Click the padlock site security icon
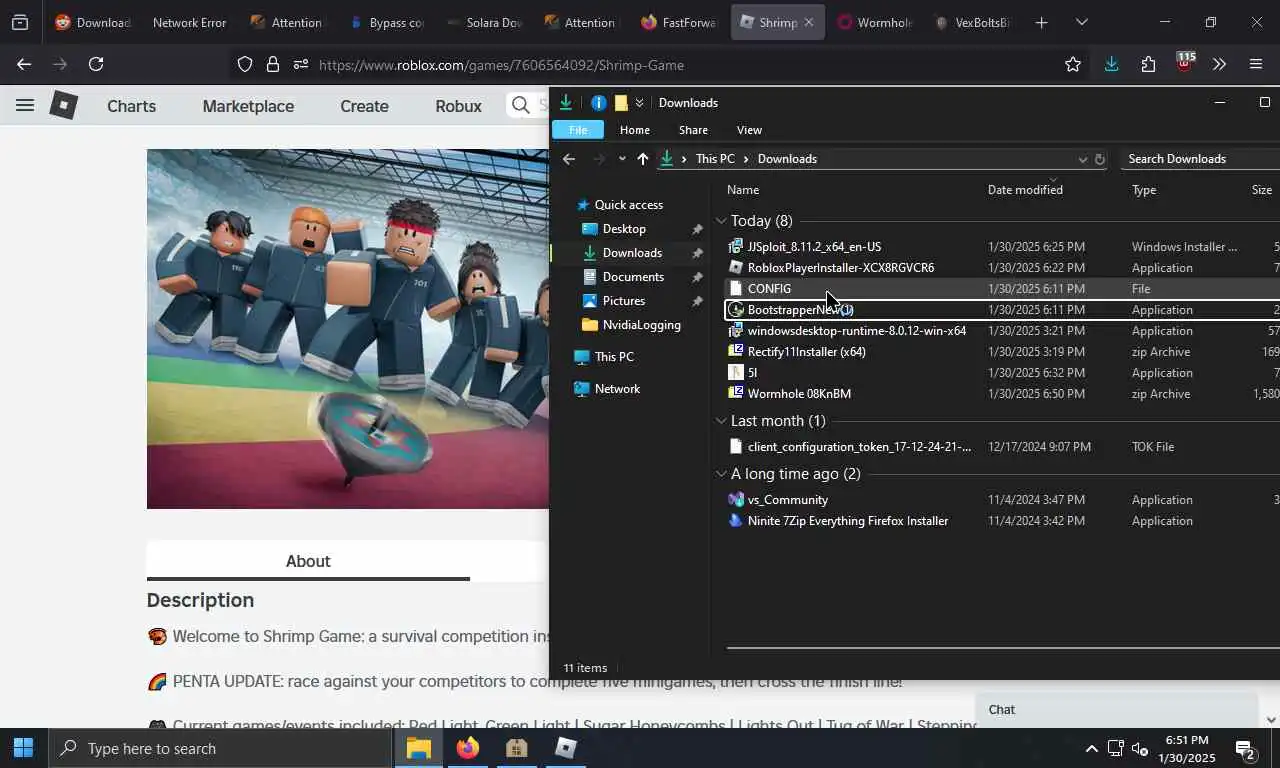The height and width of the screenshot is (768, 1280). (272, 64)
